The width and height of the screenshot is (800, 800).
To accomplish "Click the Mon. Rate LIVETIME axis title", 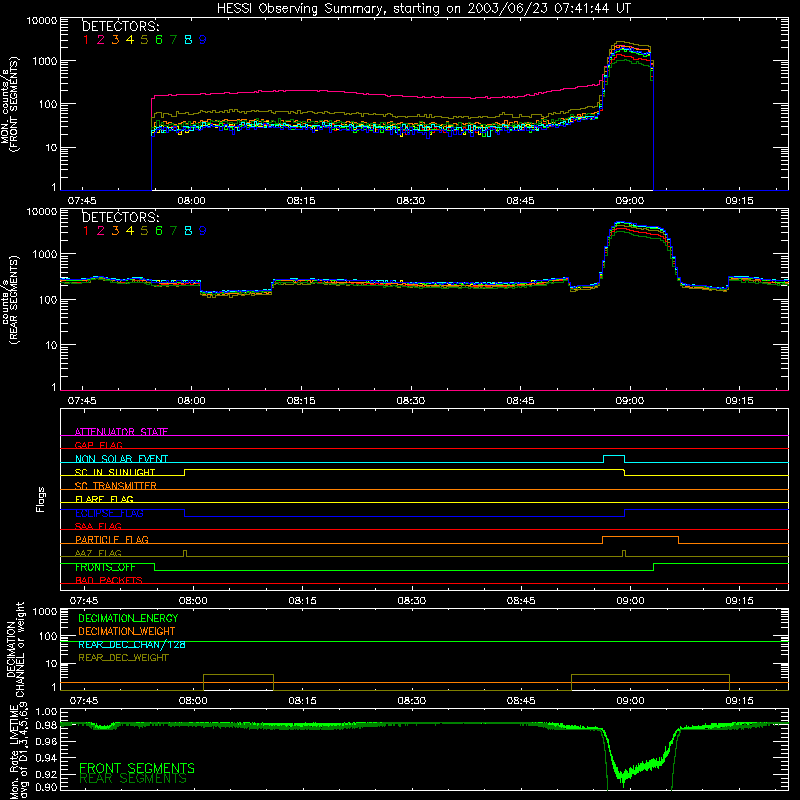I will pyautogui.click(x=14, y=751).
